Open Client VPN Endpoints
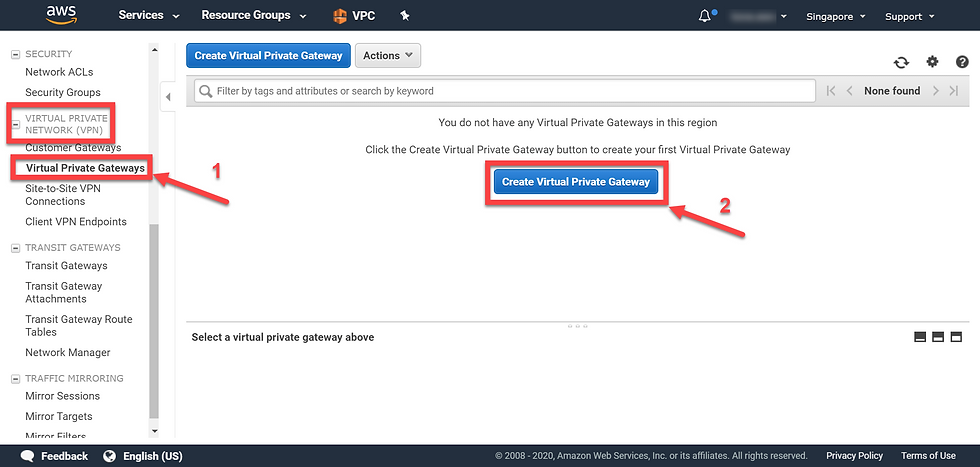 (x=76, y=221)
